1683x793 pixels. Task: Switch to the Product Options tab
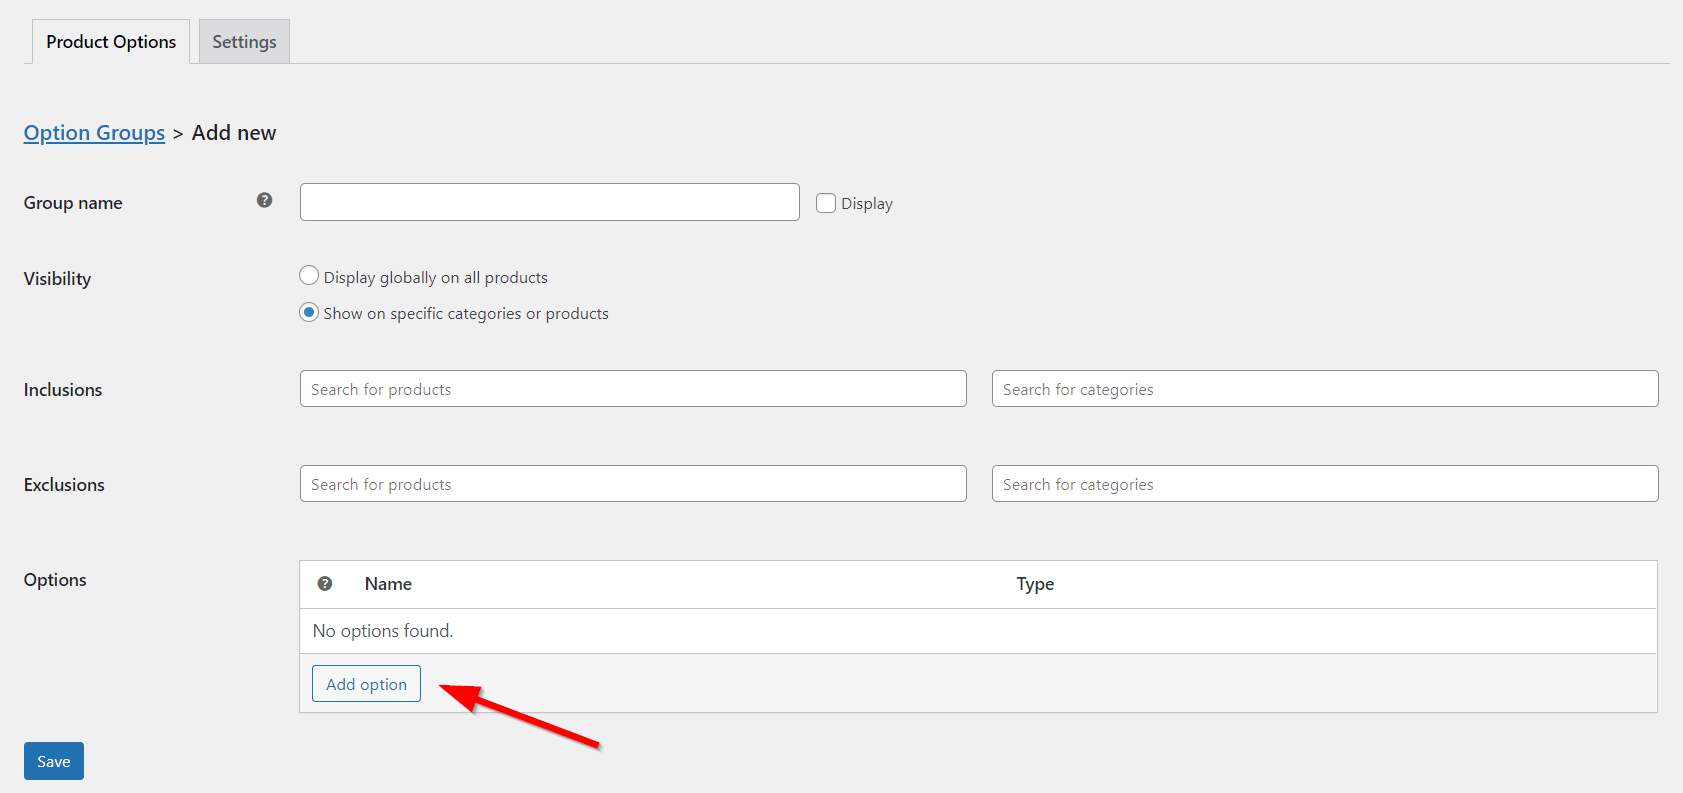(x=111, y=42)
